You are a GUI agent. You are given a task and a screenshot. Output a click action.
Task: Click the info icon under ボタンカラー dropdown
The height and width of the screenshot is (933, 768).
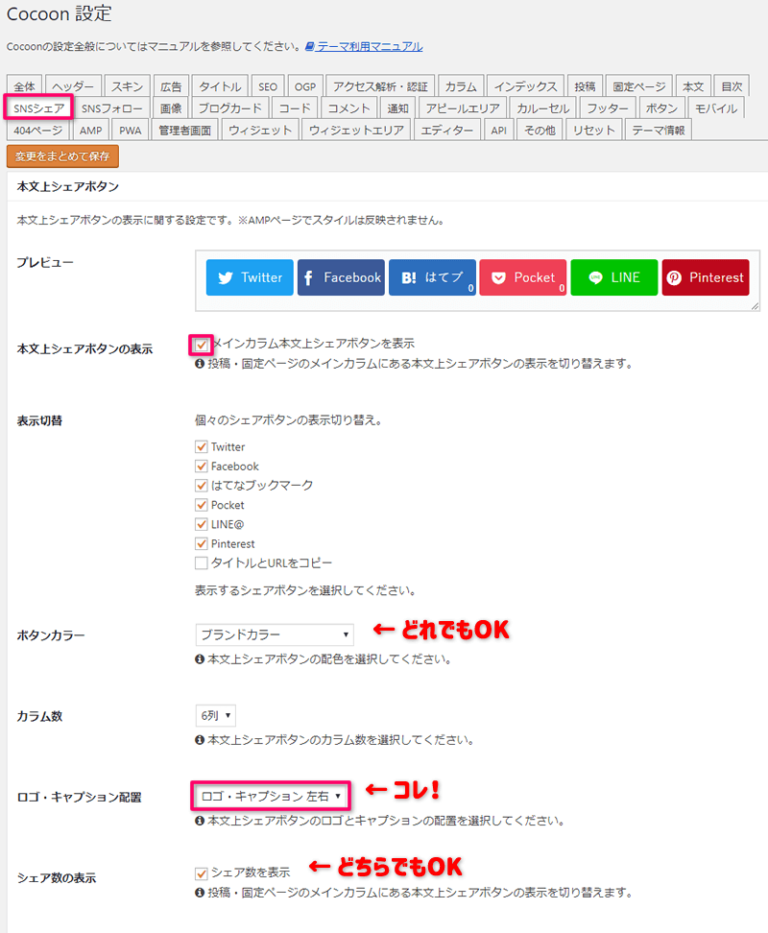tap(200, 660)
